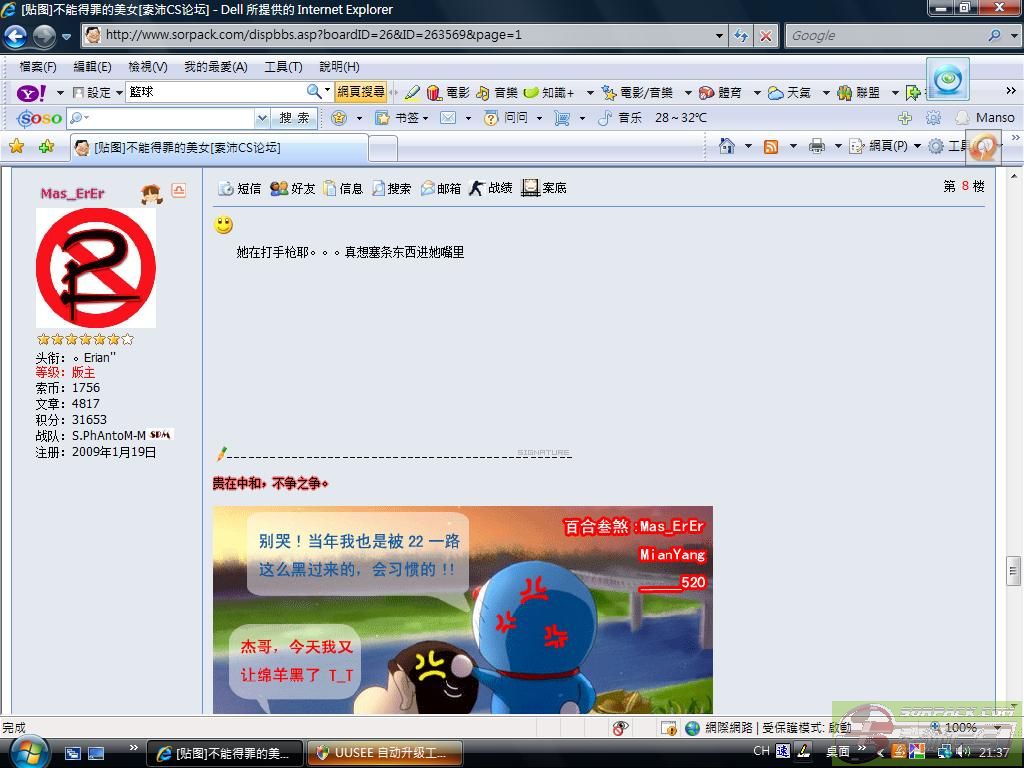Click the RSS feeds icon

click(771, 146)
